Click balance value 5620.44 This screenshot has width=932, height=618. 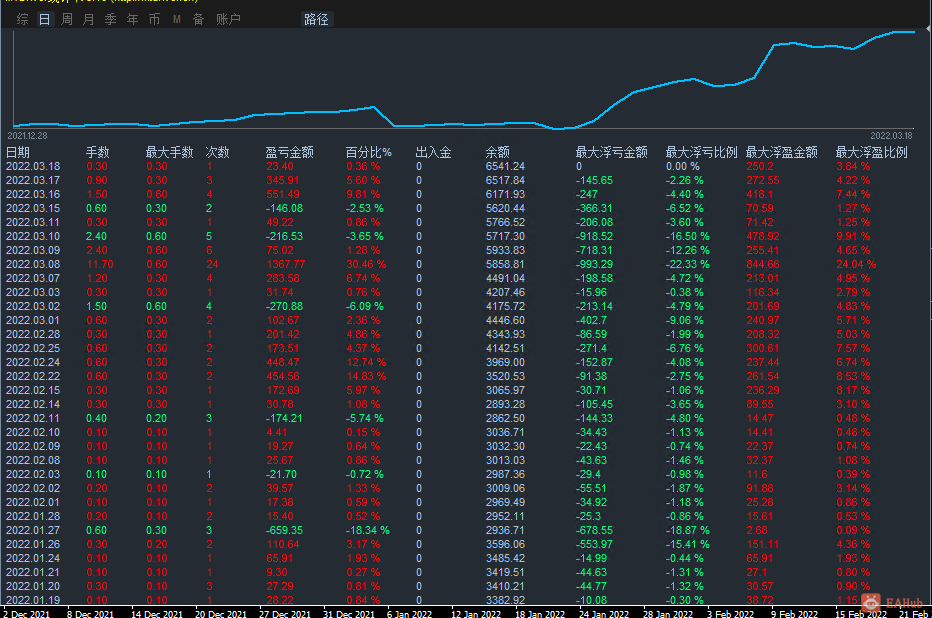click(x=505, y=209)
